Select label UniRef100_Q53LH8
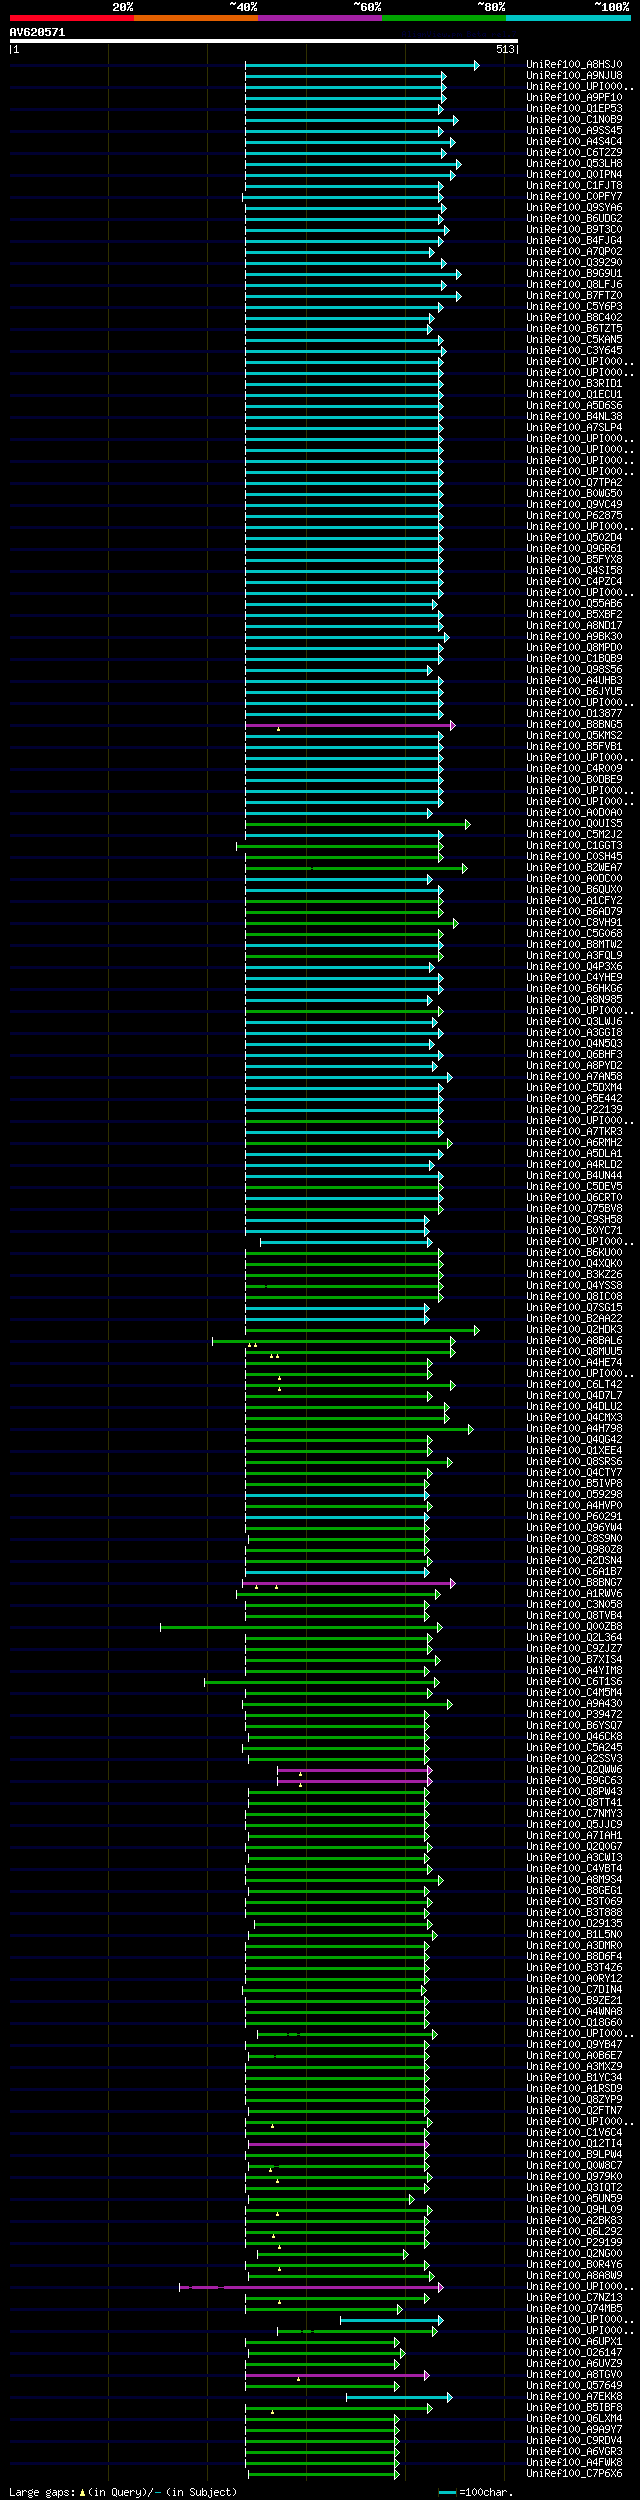 [574, 164]
